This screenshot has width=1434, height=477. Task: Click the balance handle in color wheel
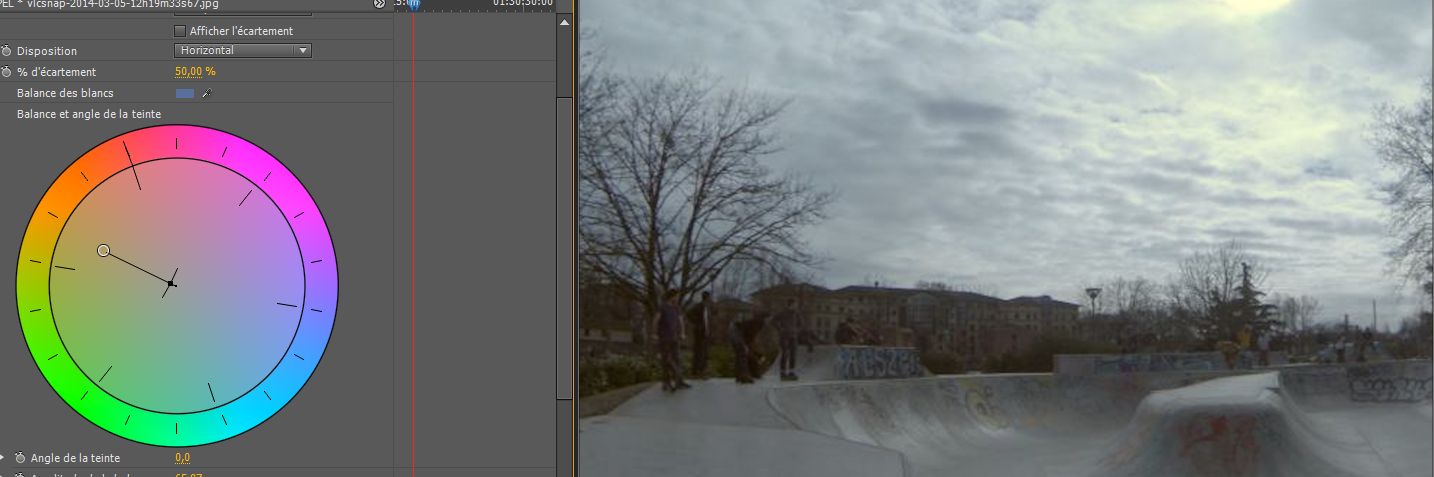tap(103, 250)
